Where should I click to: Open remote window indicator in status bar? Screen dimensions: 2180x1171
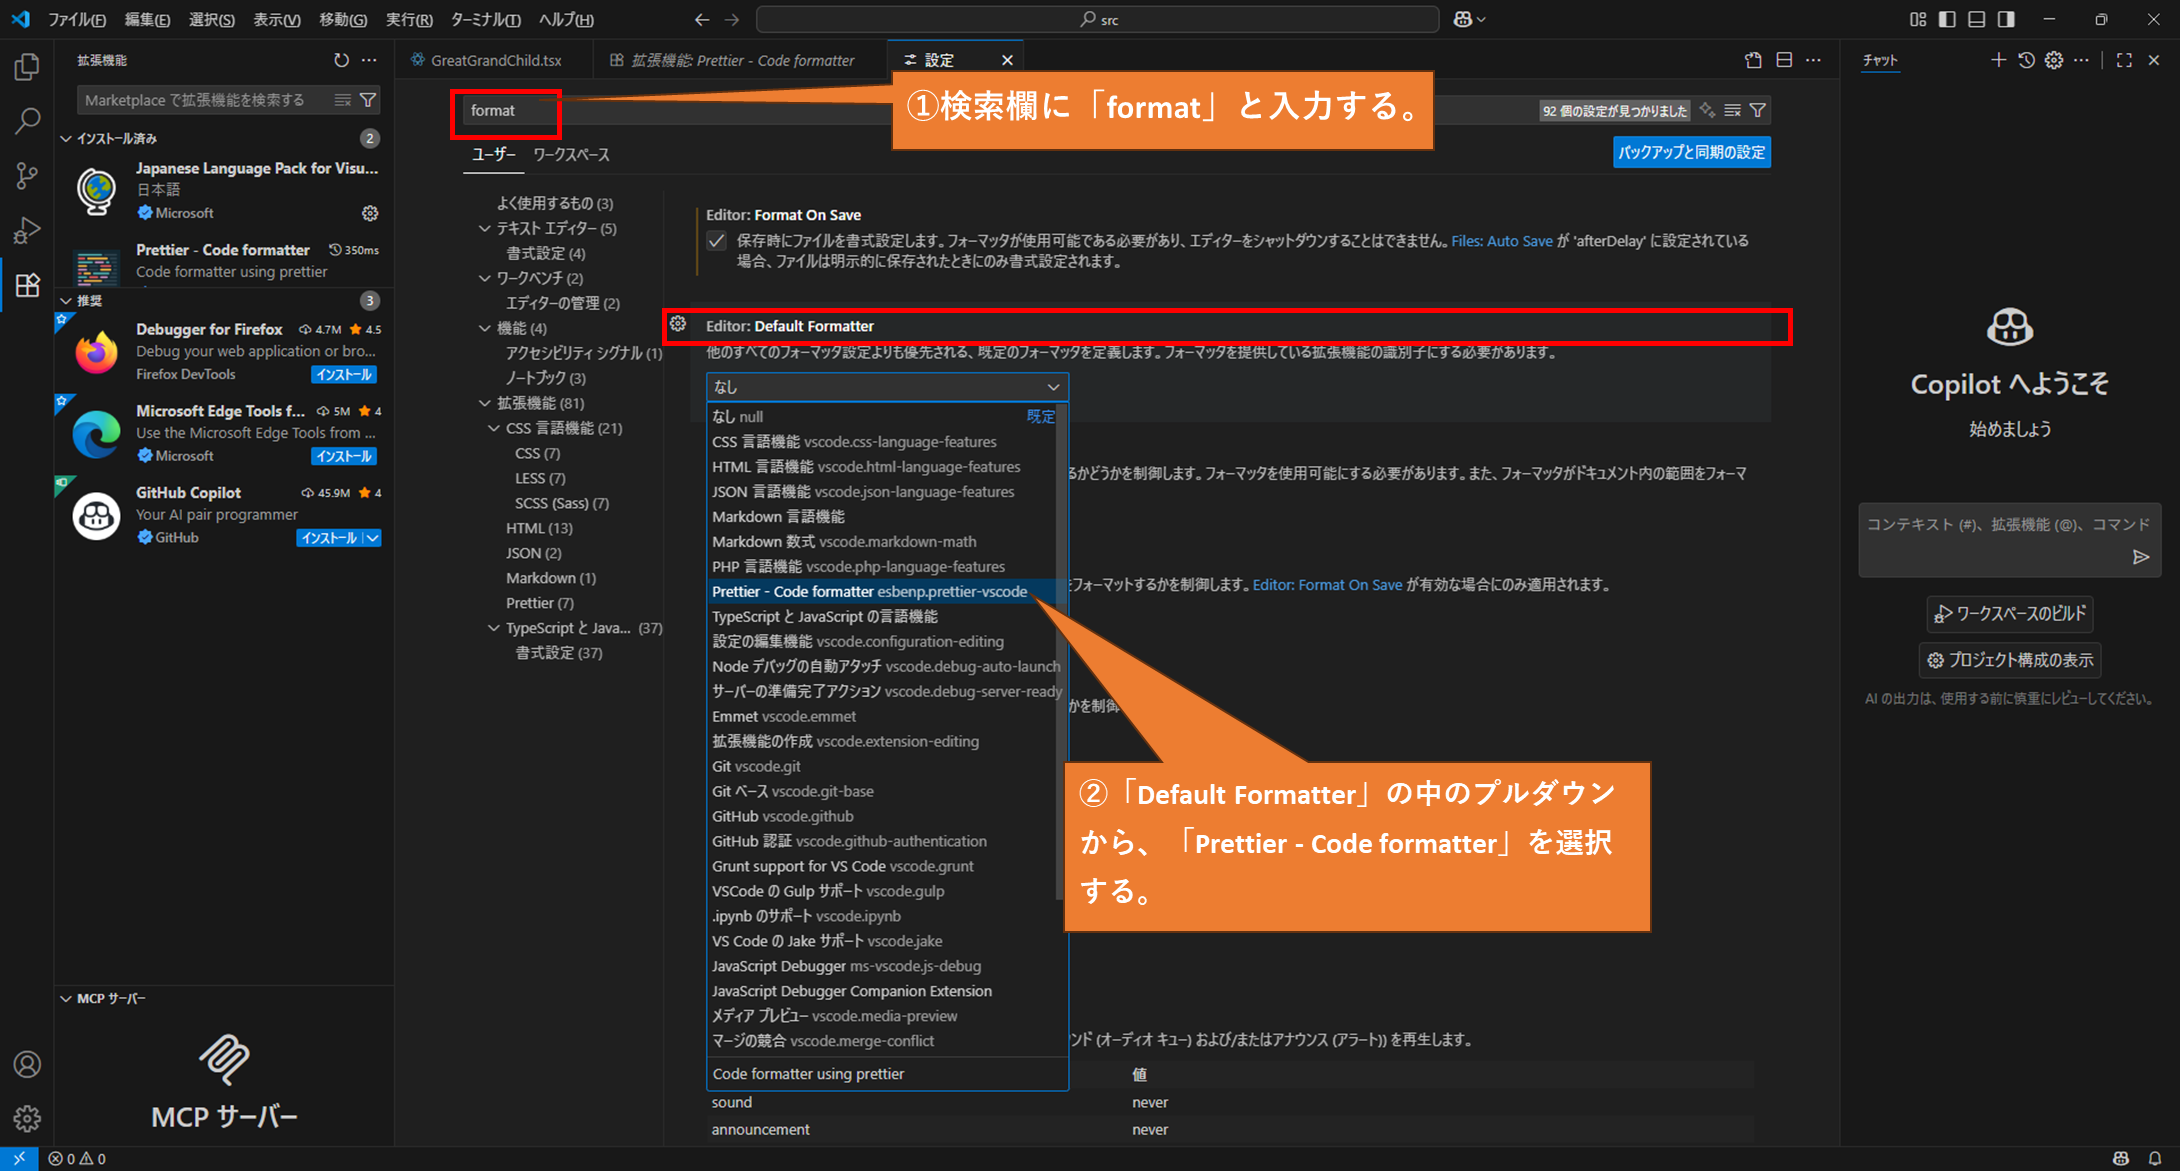[19, 1159]
